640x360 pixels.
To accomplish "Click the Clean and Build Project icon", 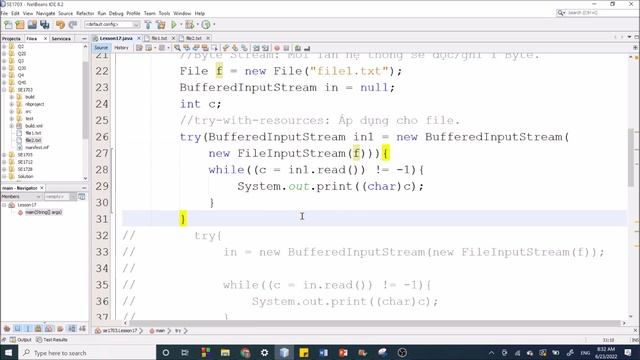I will [x=161, y=25].
